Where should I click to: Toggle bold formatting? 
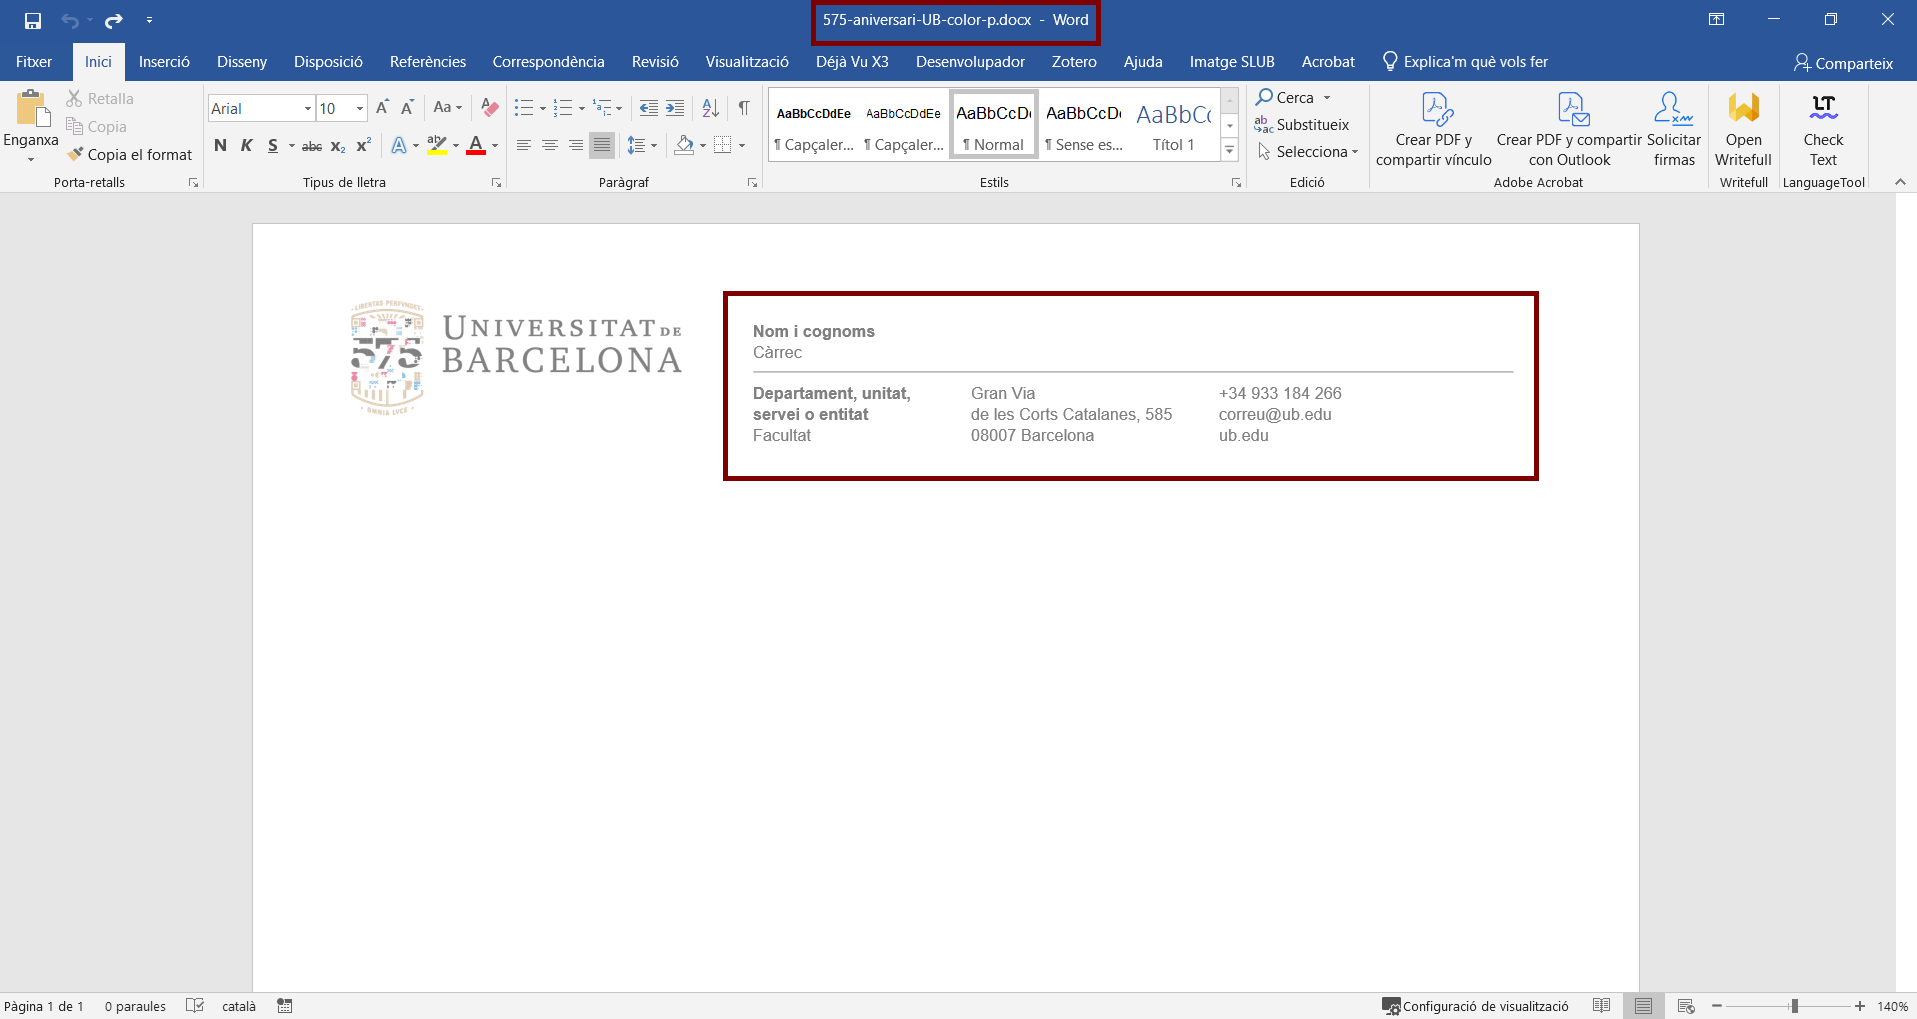(x=220, y=146)
